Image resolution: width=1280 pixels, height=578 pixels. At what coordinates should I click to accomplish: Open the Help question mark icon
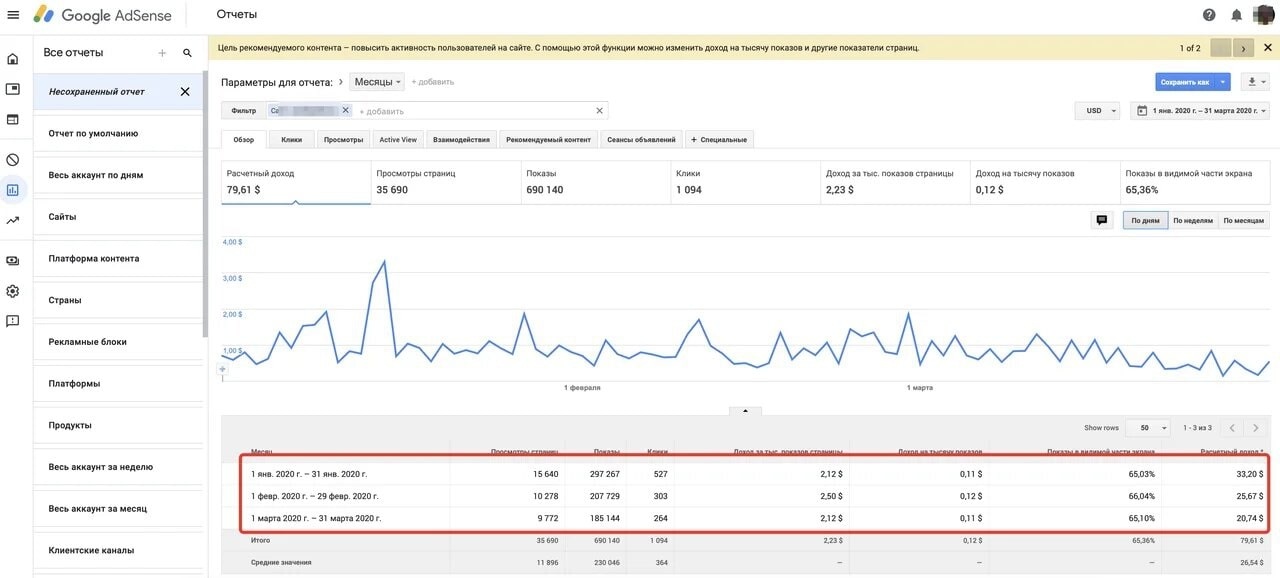1209,15
